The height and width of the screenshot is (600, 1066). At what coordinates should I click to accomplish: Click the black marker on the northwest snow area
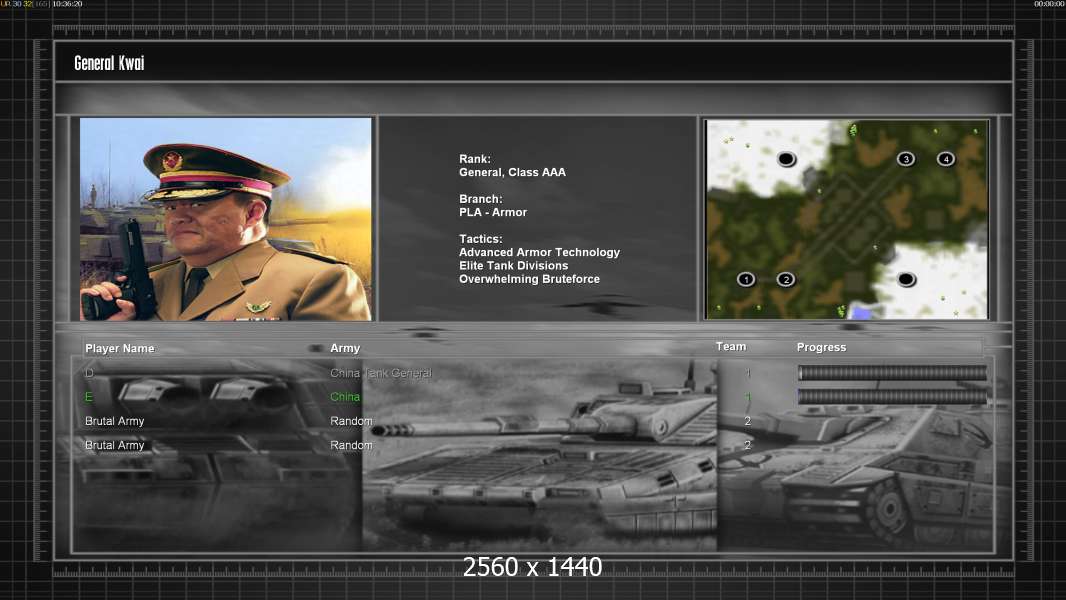[x=786, y=159]
